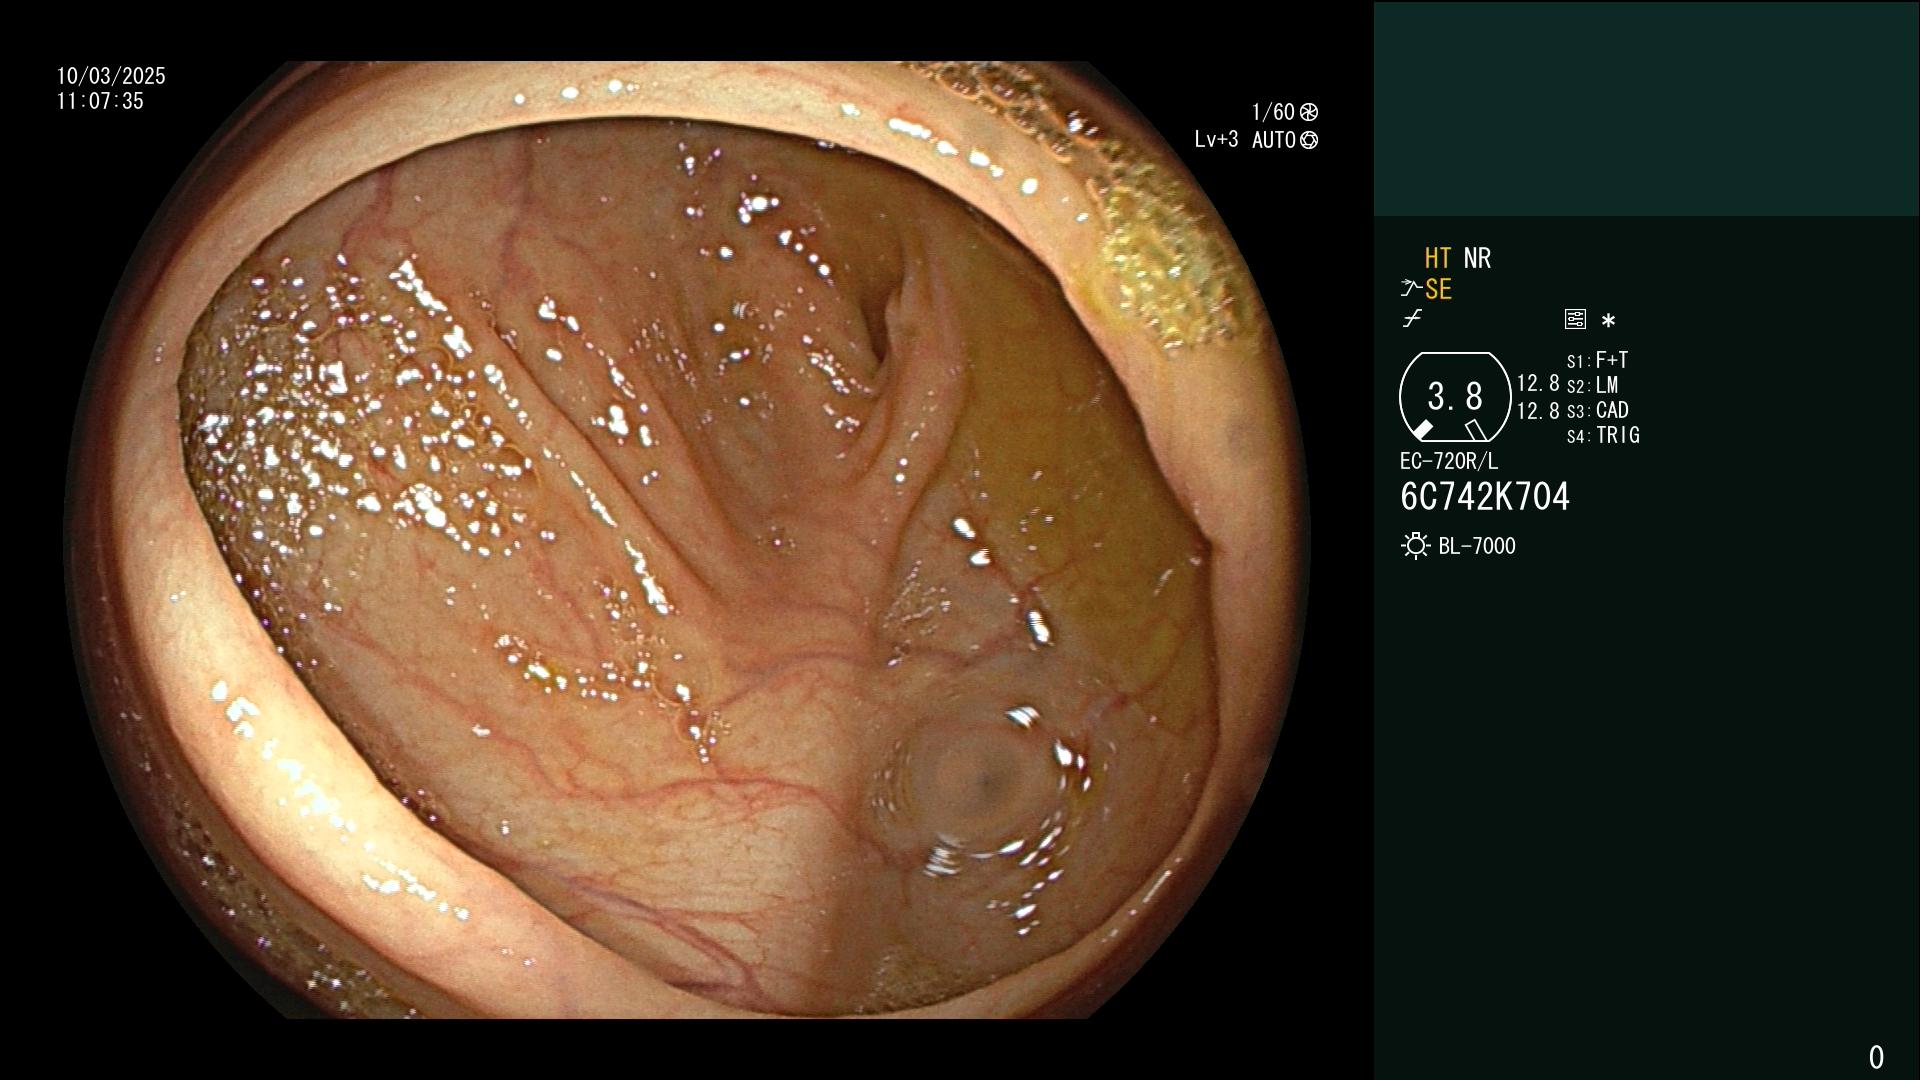Click the BL-7000 light source label
The height and width of the screenshot is (1080, 1920).
coord(1477,546)
